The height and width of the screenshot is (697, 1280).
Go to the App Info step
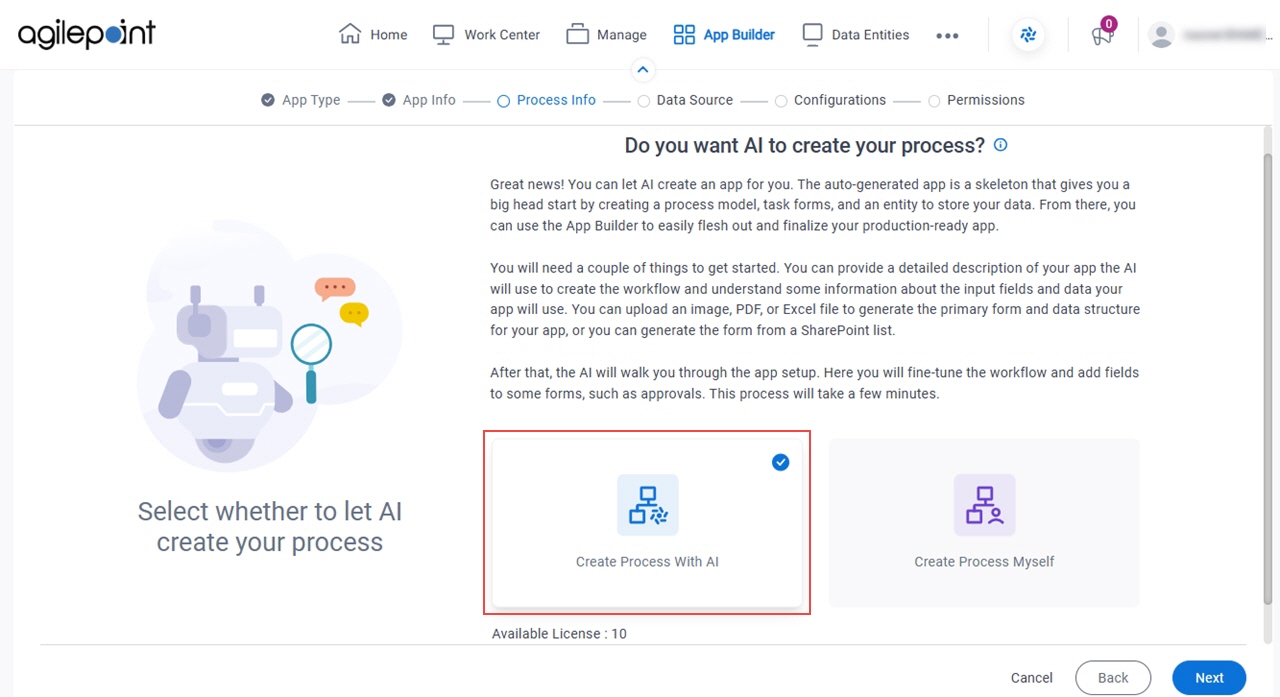429,100
